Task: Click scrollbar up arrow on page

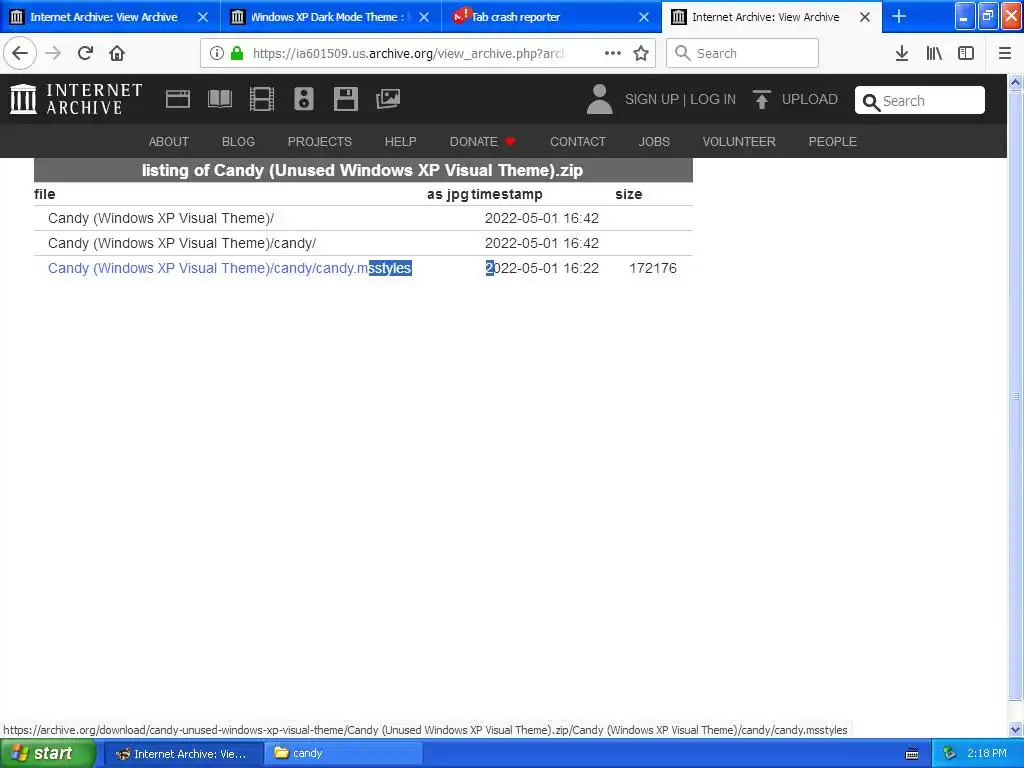Action: [x=1016, y=83]
